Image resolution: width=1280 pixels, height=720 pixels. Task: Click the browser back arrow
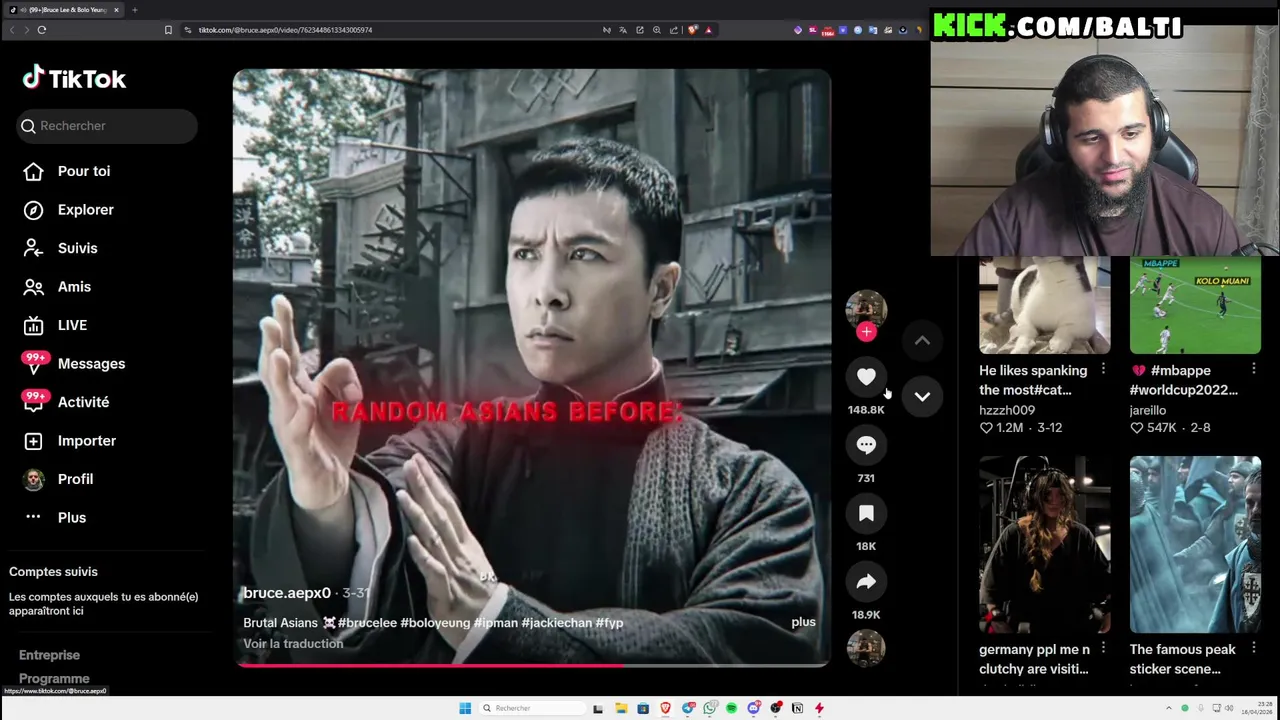click(x=12, y=30)
